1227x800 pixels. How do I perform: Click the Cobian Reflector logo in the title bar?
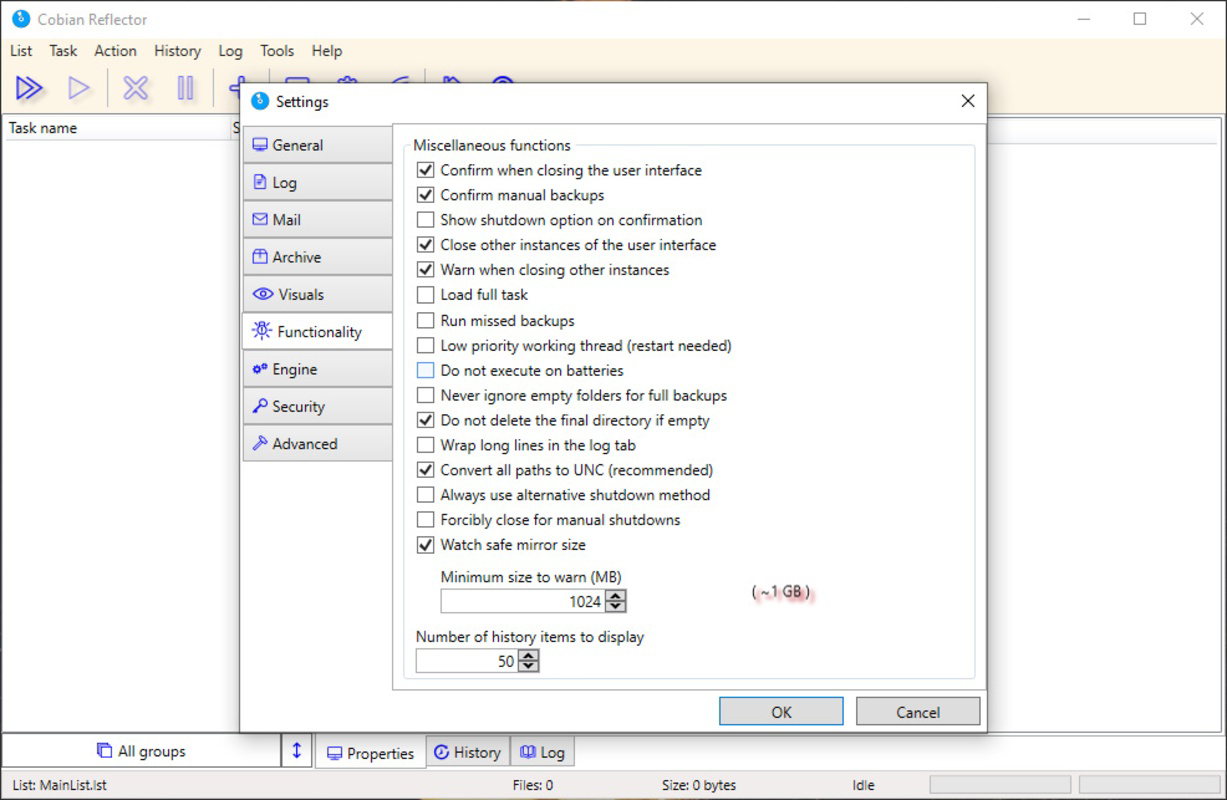pos(20,19)
